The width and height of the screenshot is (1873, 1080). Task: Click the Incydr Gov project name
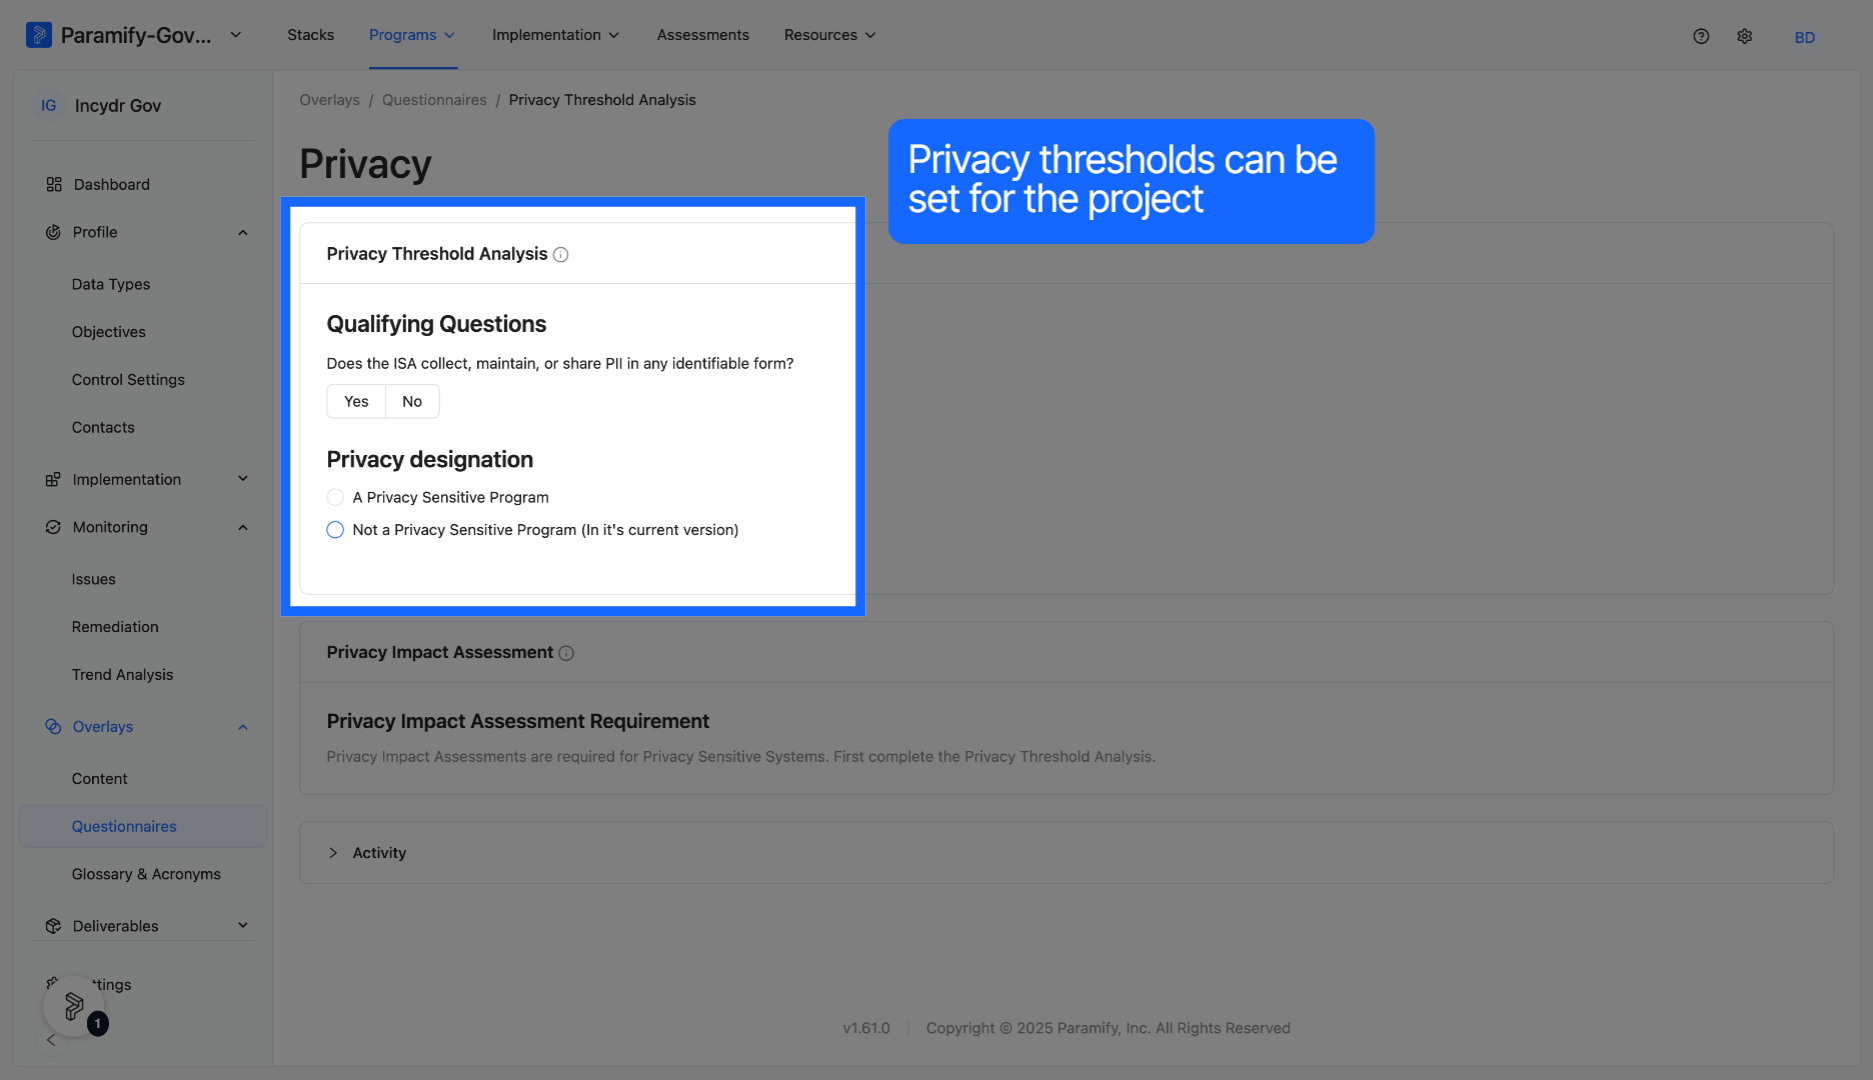pos(118,106)
